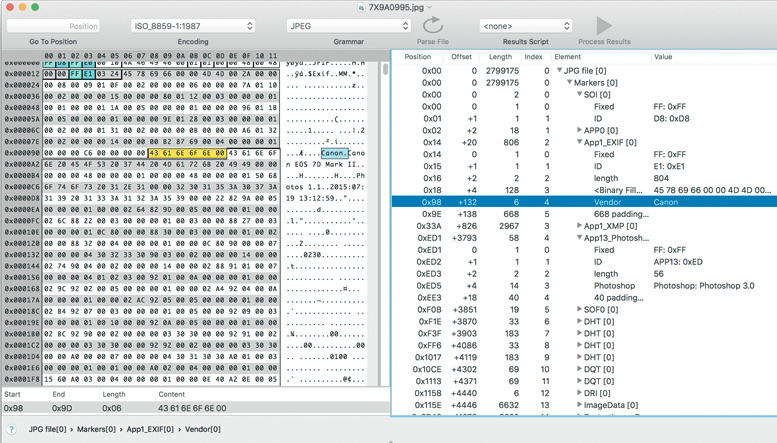Open the ISO_8859-1:1987 encoding dropdown
Screen dimensions: 777x443
192,26
